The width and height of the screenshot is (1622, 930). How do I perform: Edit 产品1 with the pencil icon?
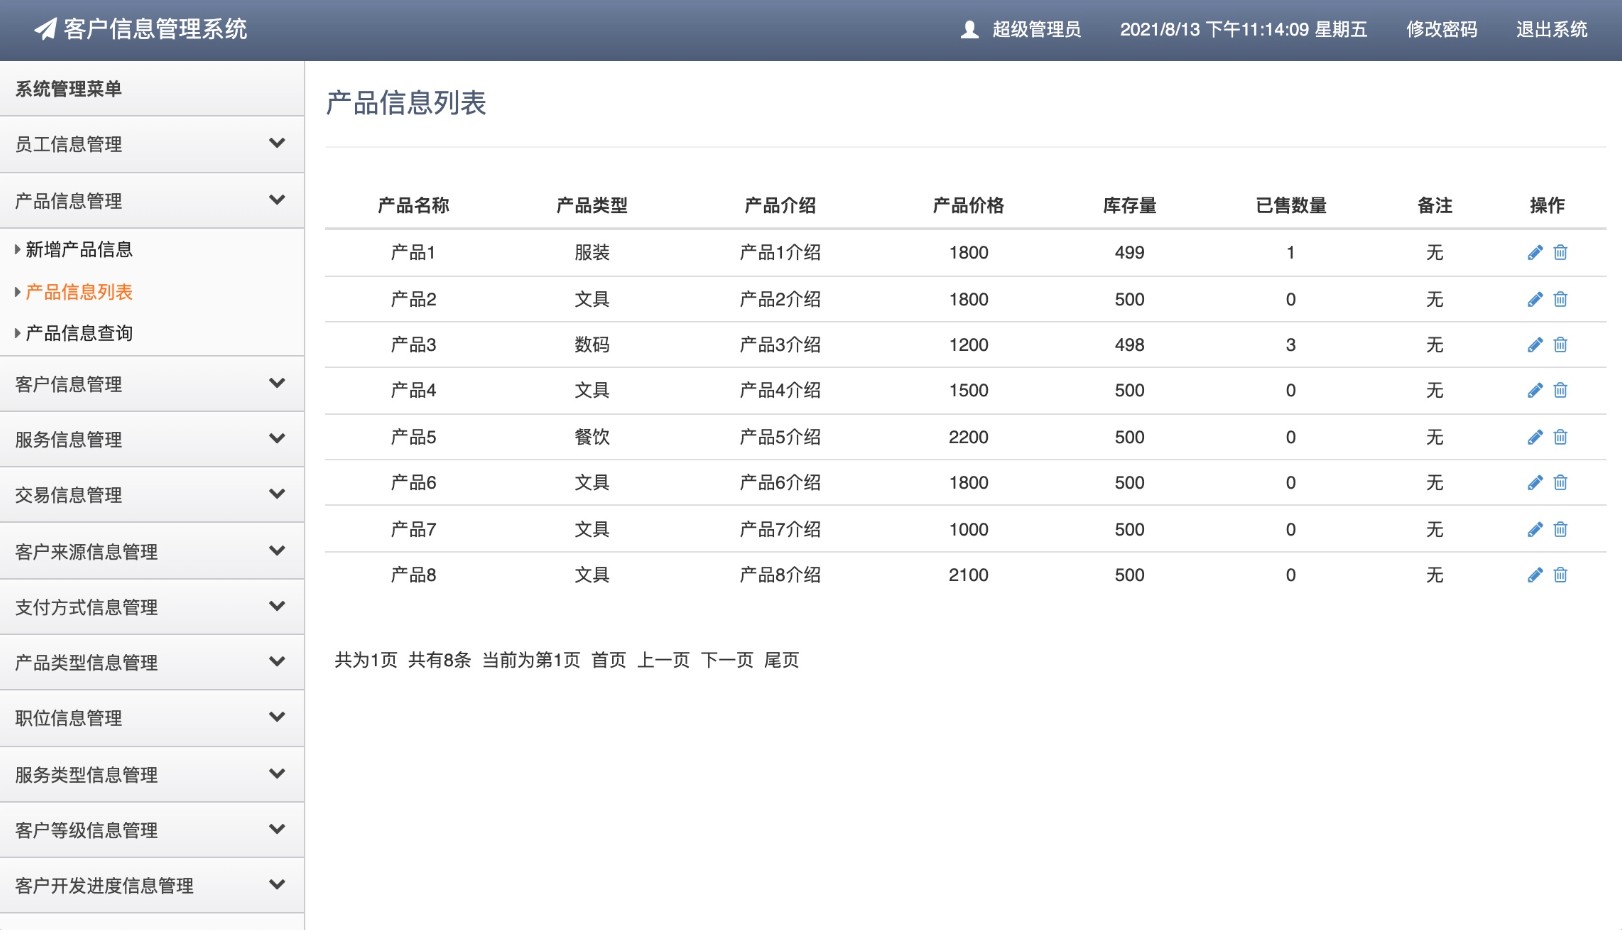click(x=1535, y=253)
